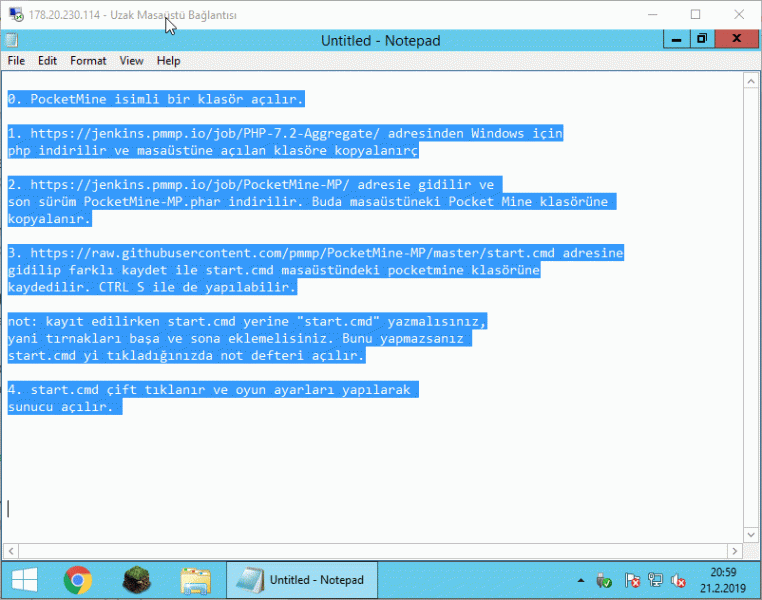Click vertical scrollbar up arrow
The image size is (762, 600).
click(751, 82)
